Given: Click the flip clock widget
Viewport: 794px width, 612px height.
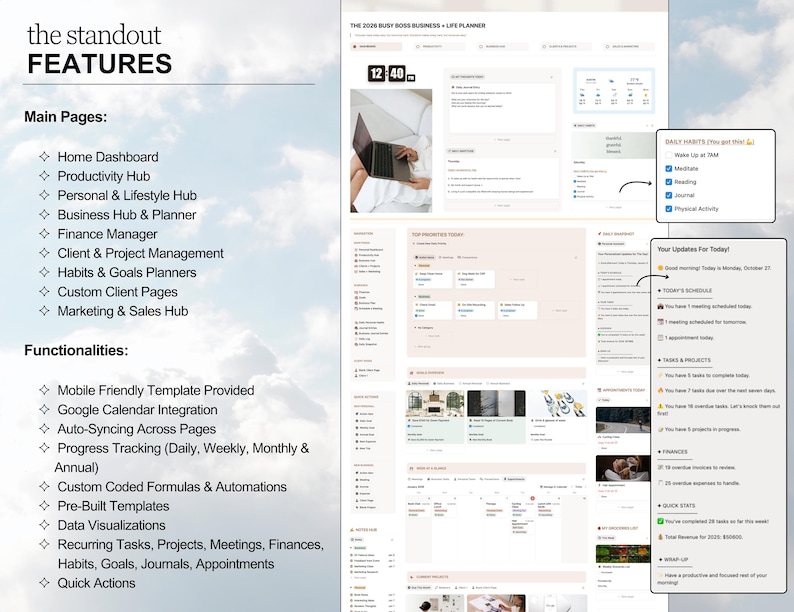Looking at the screenshot, I should (391, 74).
